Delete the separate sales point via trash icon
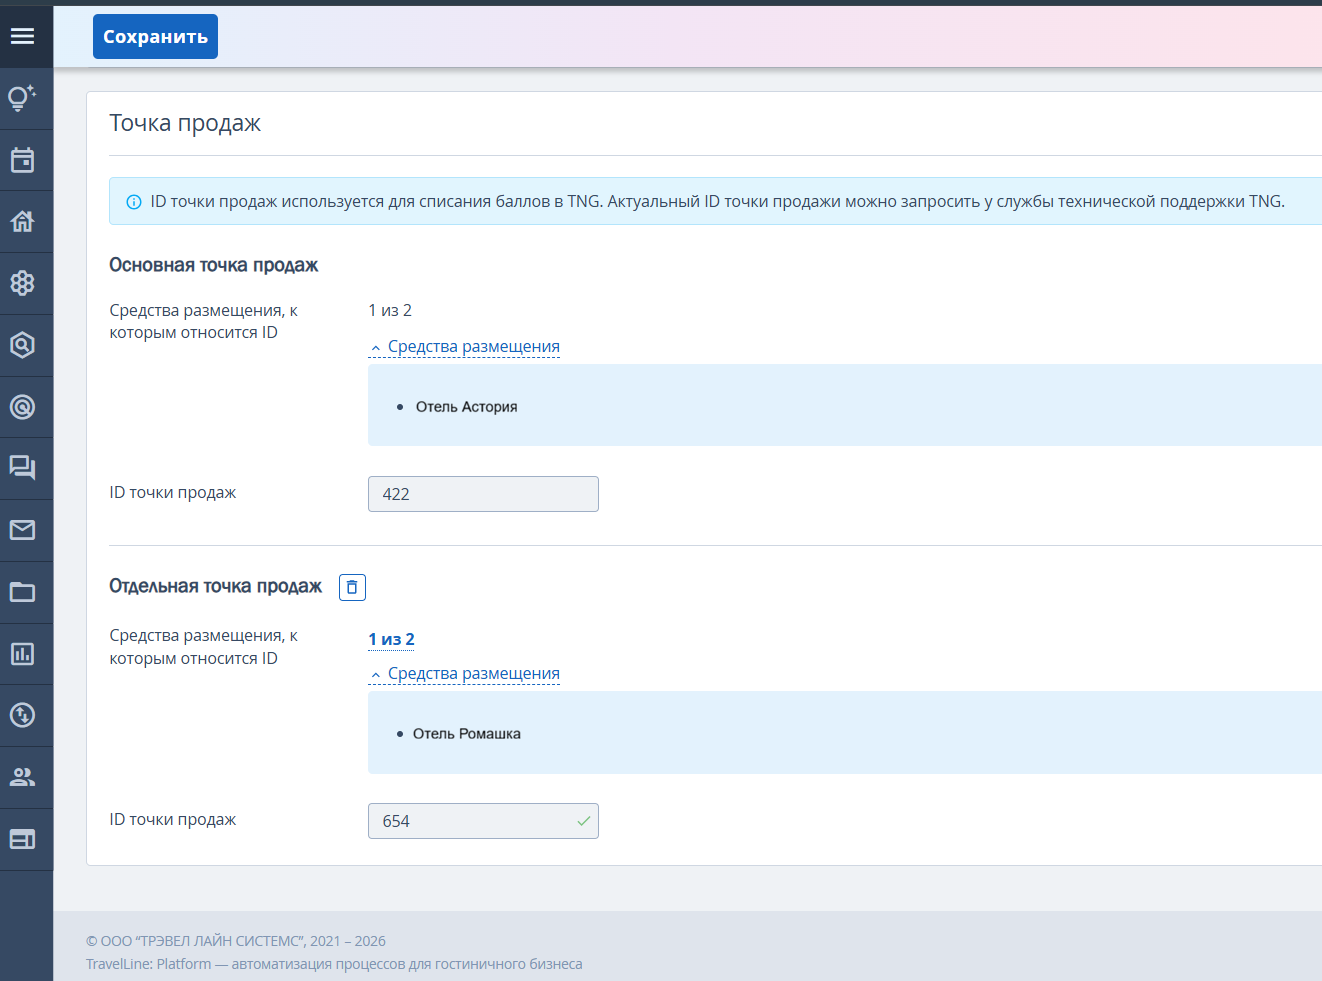Screen dimensions: 1322x981 (352, 587)
